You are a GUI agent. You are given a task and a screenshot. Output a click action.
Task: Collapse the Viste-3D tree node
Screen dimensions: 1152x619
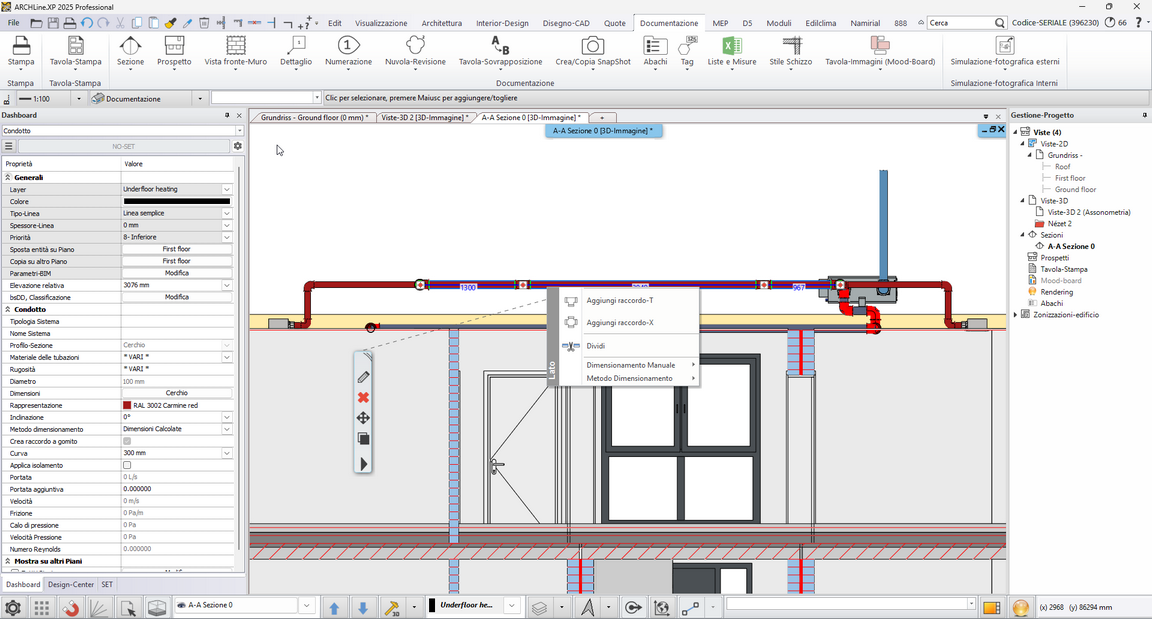[x=1022, y=200]
